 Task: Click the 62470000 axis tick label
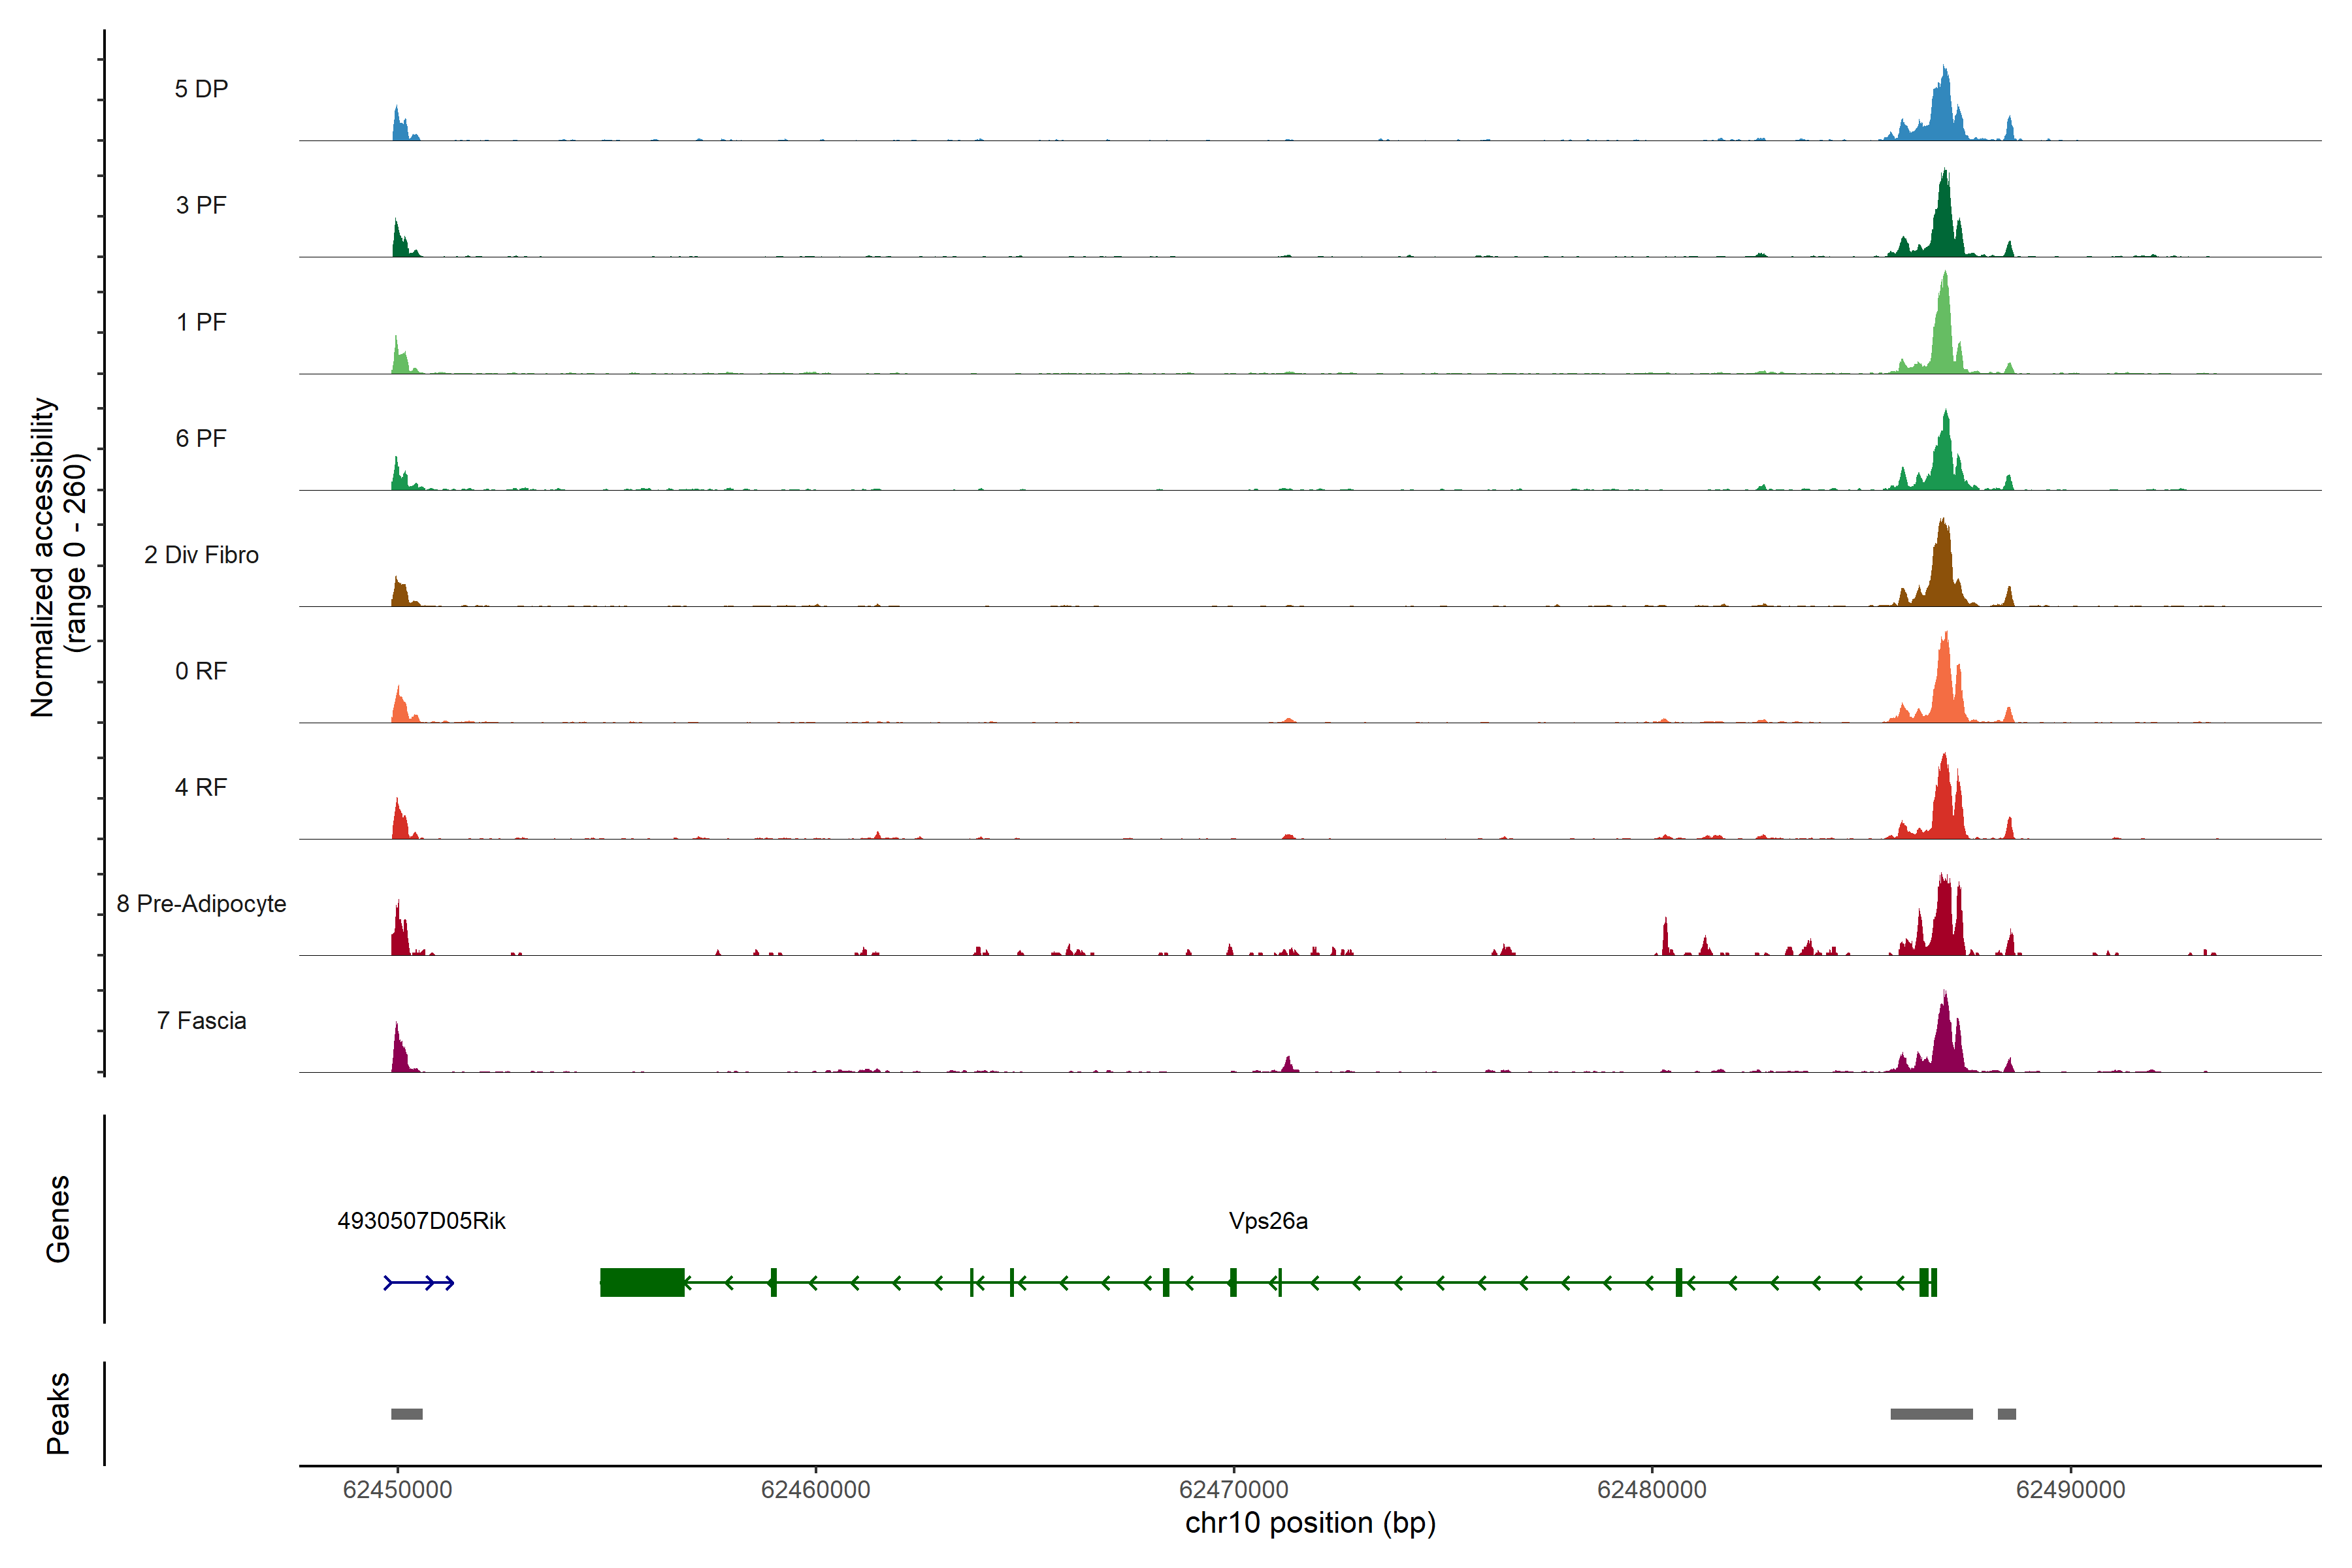[x=1233, y=1490]
